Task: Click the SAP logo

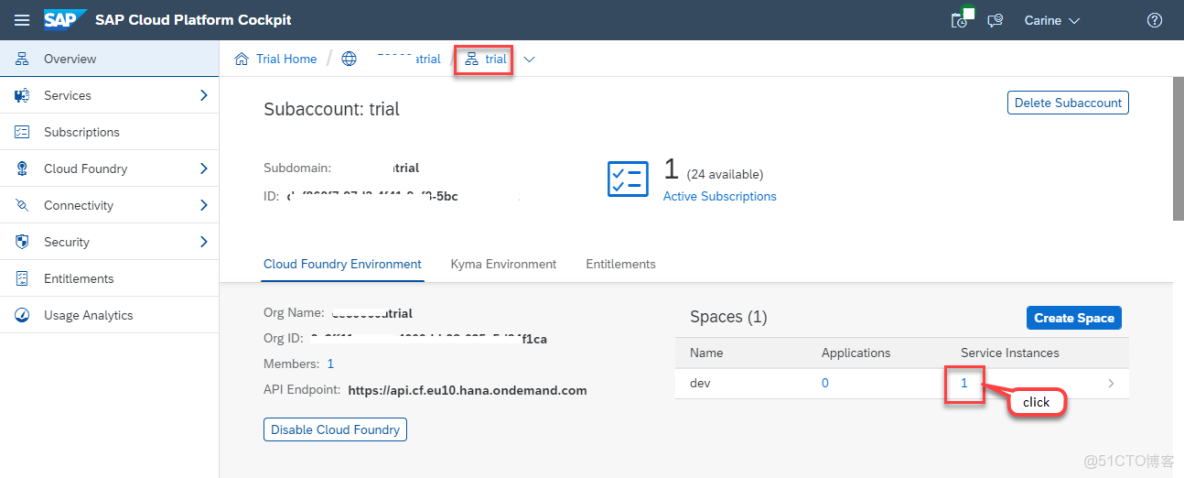Action: pyautogui.click(x=65, y=20)
